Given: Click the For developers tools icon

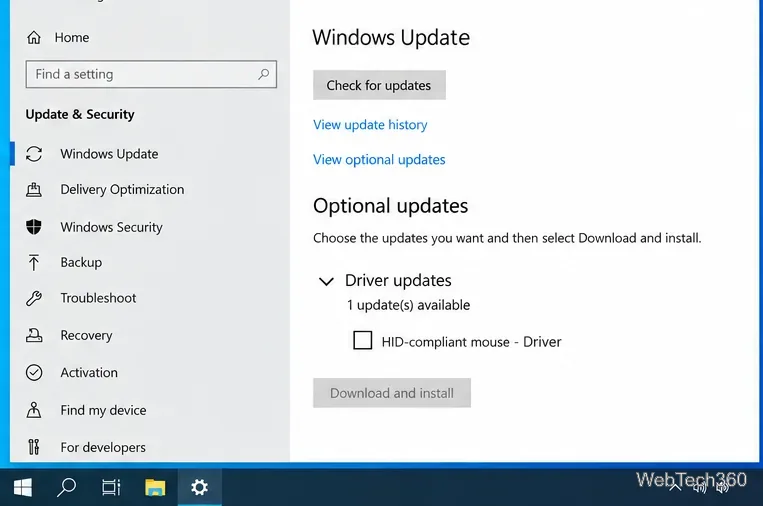Looking at the screenshot, I should [x=34, y=447].
